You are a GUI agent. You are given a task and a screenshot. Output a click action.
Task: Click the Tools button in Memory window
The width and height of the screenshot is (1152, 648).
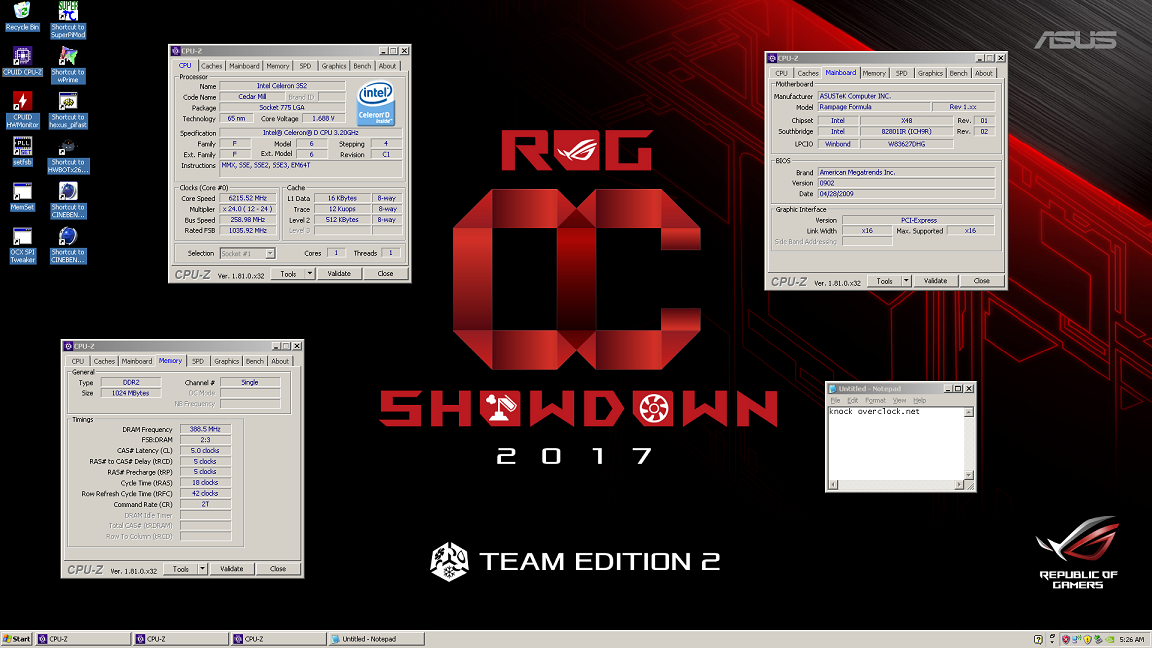click(181, 569)
